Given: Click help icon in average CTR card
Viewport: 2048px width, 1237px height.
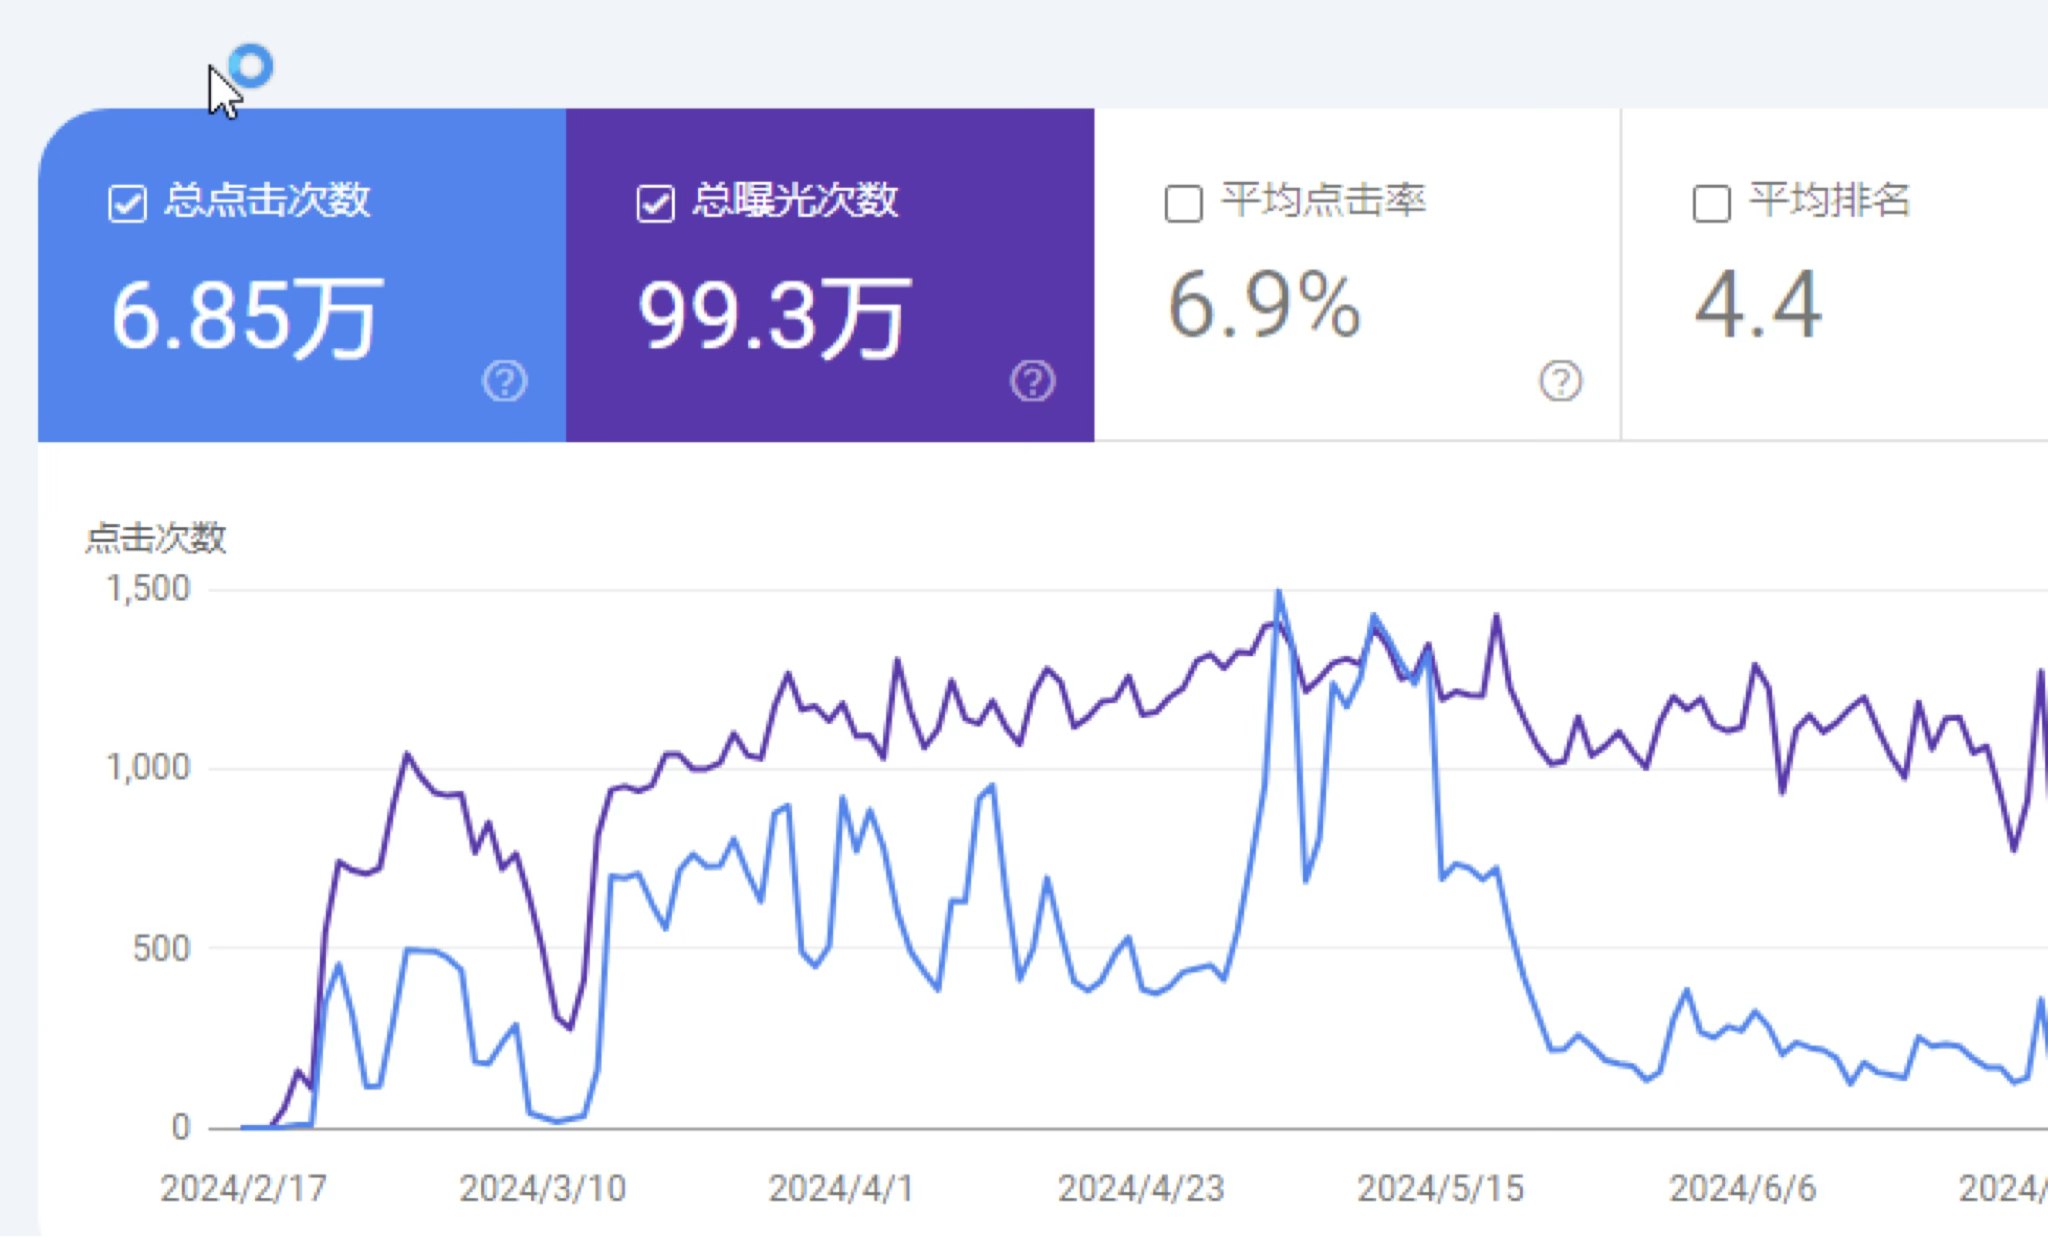Looking at the screenshot, I should pyautogui.click(x=1560, y=381).
